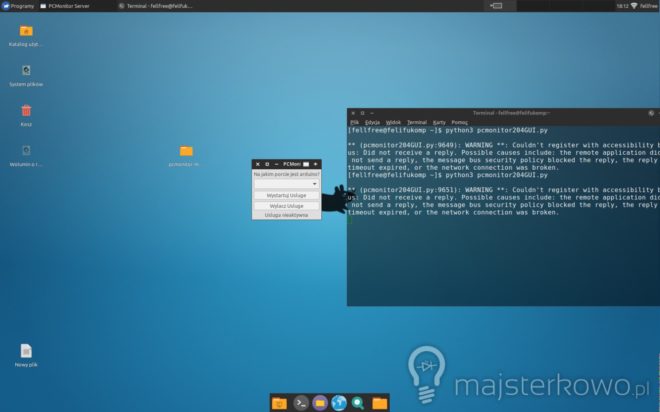The image size is (660, 412).
Task: Click the Wystartuj Usługę button
Action: [x=286, y=195]
